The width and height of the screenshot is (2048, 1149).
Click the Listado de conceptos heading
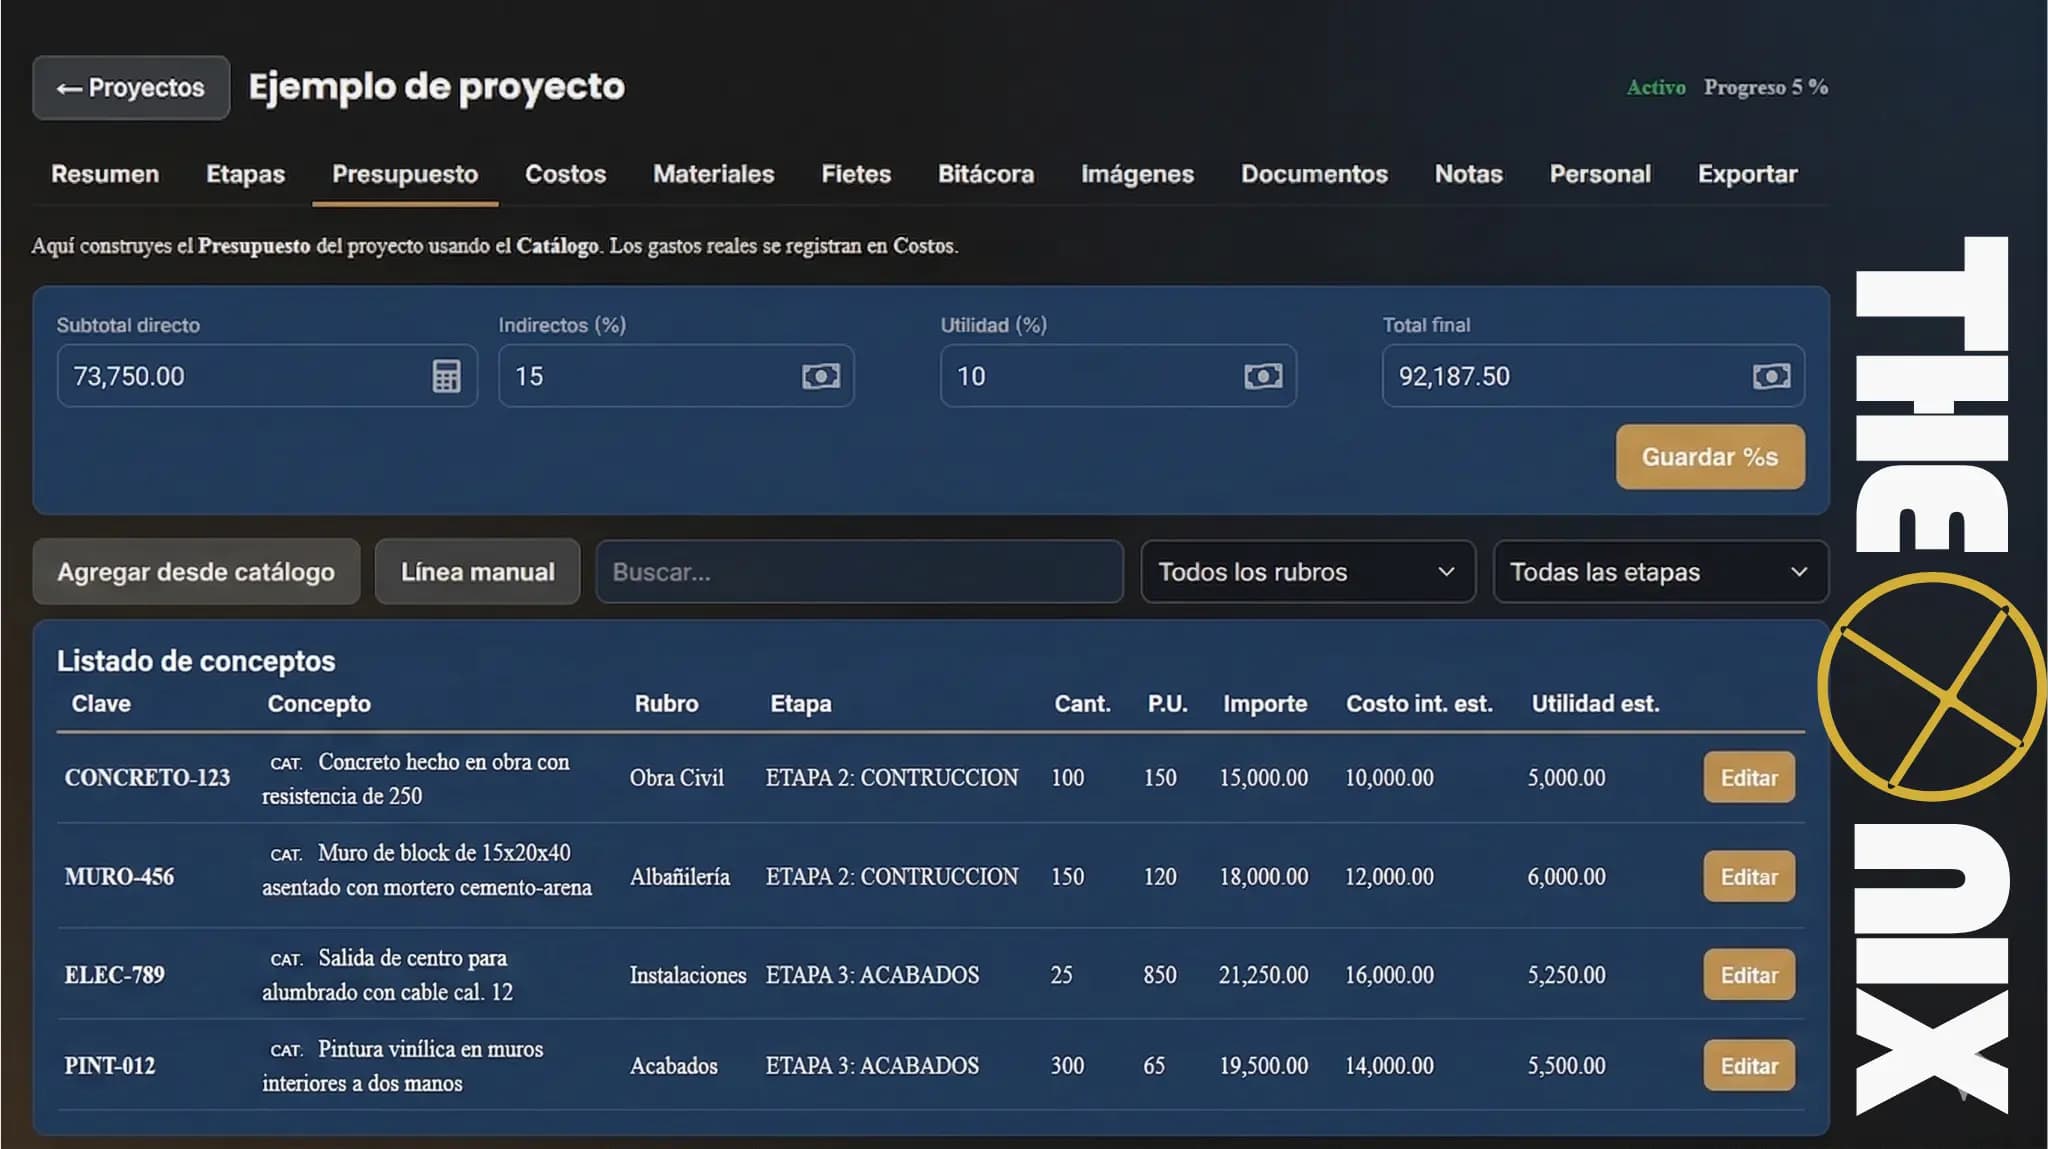click(x=196, y=661)
